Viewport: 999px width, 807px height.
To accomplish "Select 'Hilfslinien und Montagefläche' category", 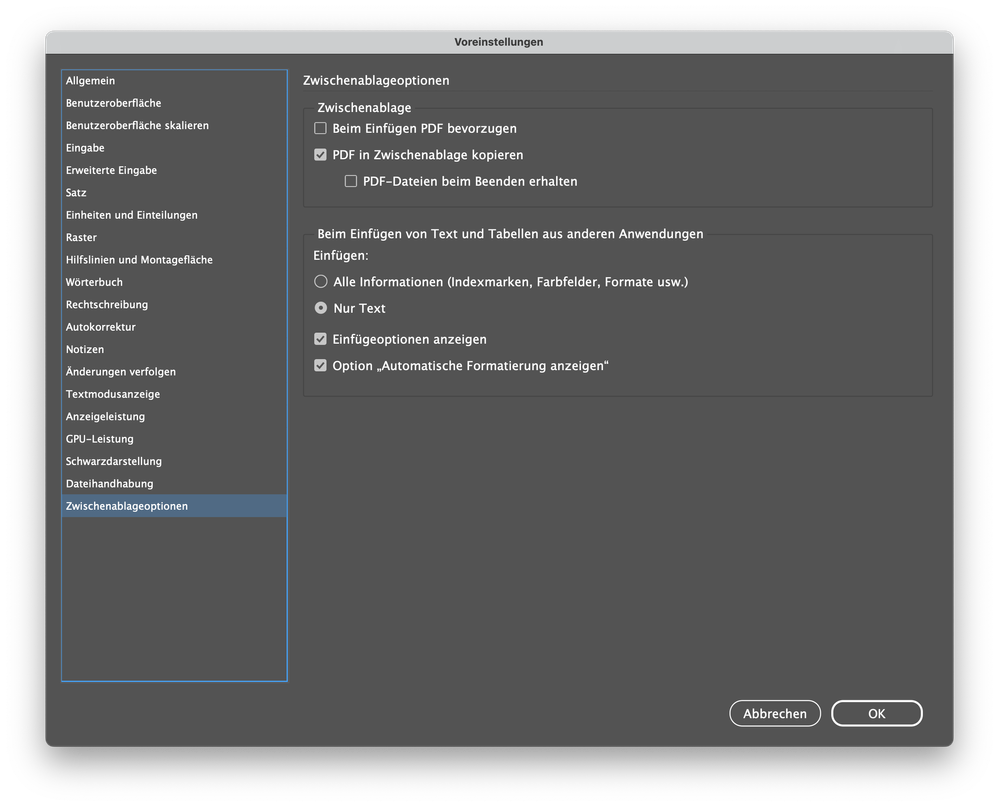I will pyautogui.click(x=140, y=260).
